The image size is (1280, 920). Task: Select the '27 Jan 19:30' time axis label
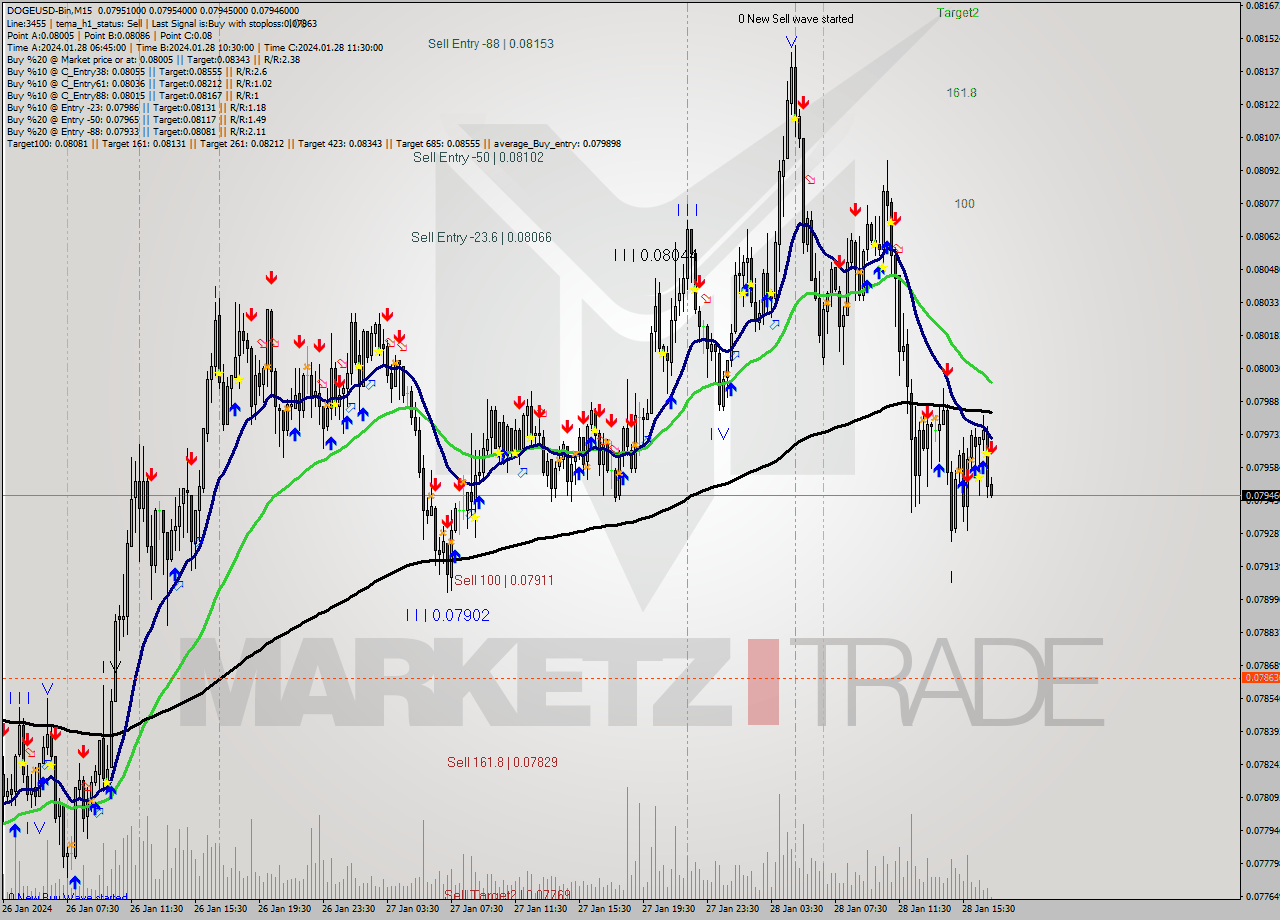668,909
